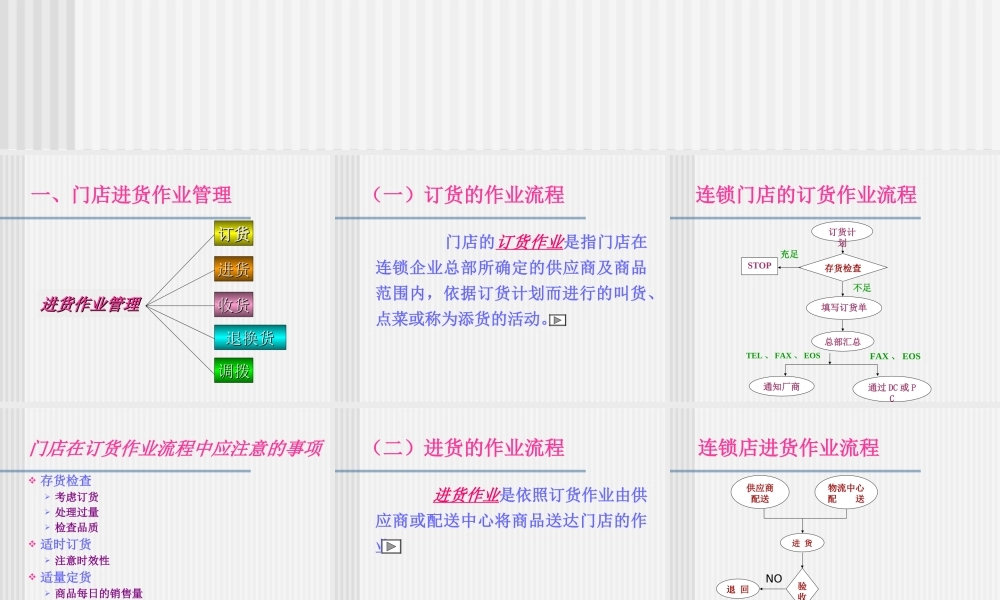Select the line 应商或配送中心将商品送达门店的作
Screen dimensions: 1000x600
click(511, 521)
